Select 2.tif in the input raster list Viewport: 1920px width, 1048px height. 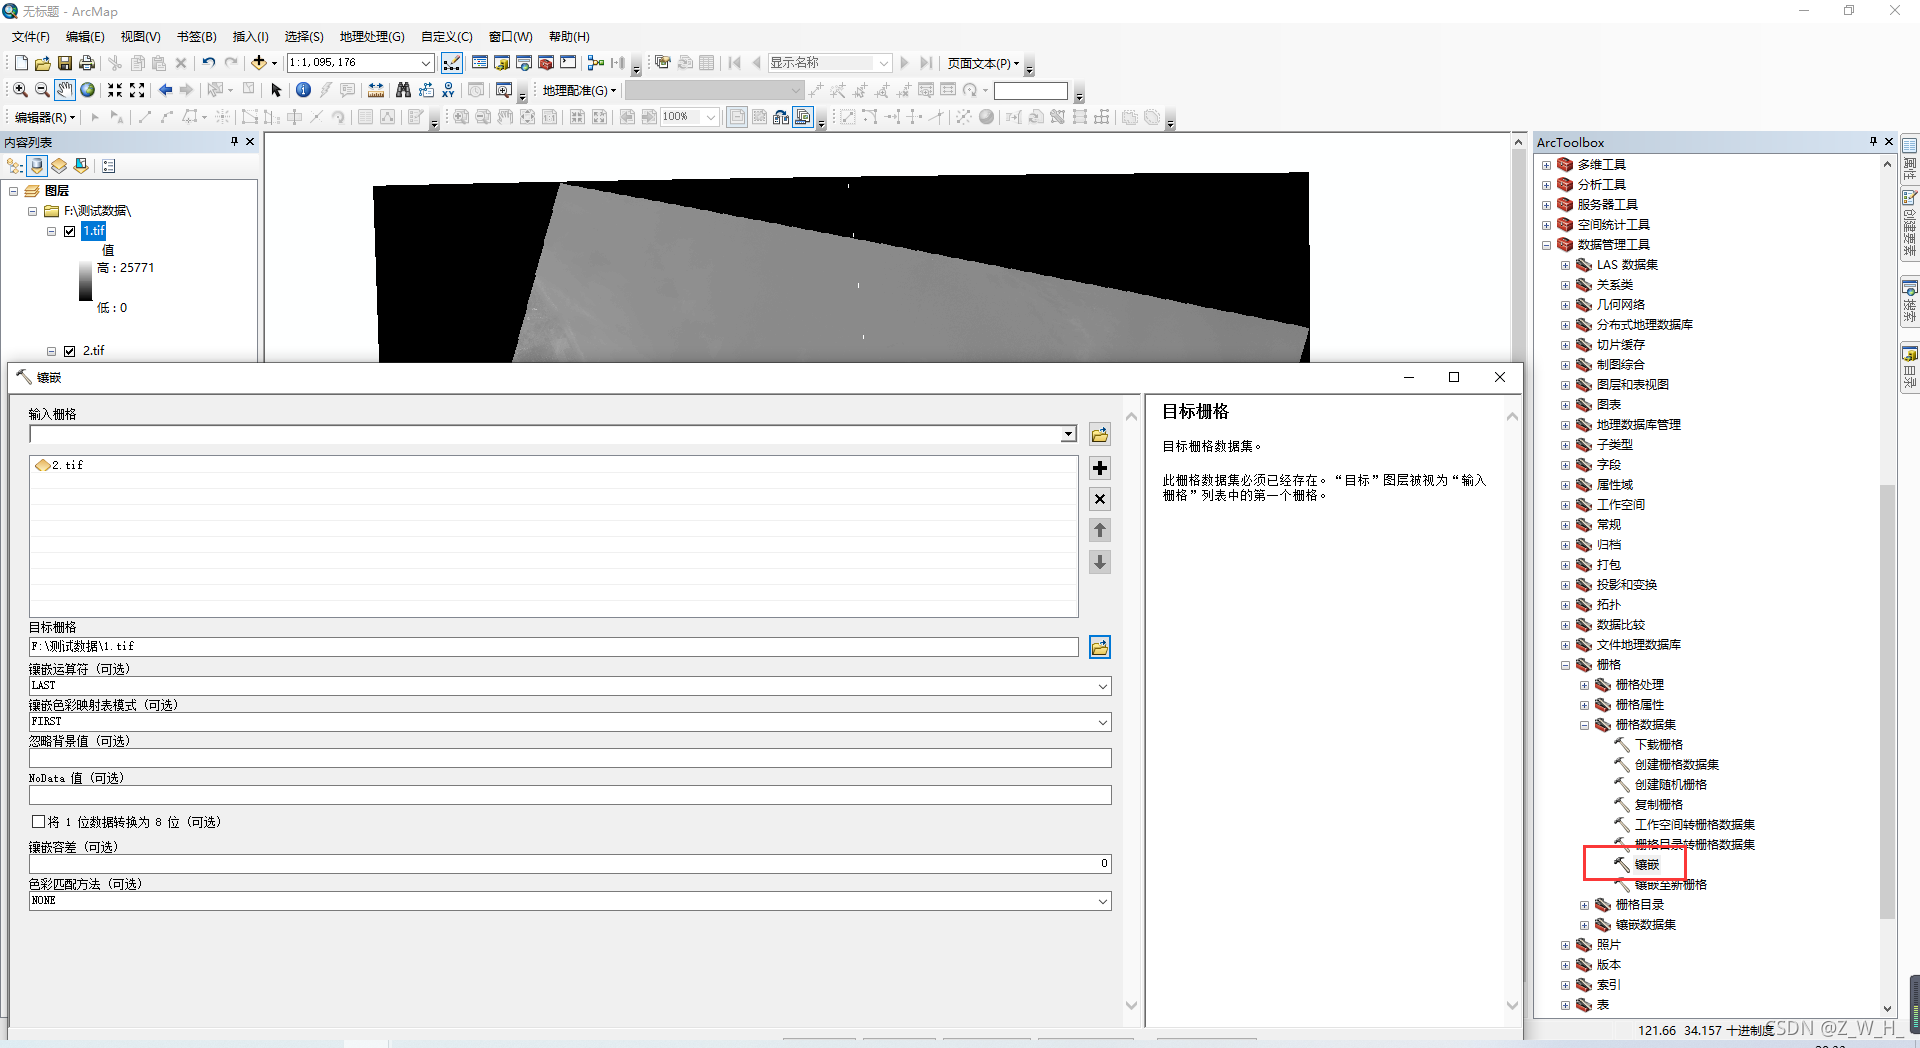point(59,466)
